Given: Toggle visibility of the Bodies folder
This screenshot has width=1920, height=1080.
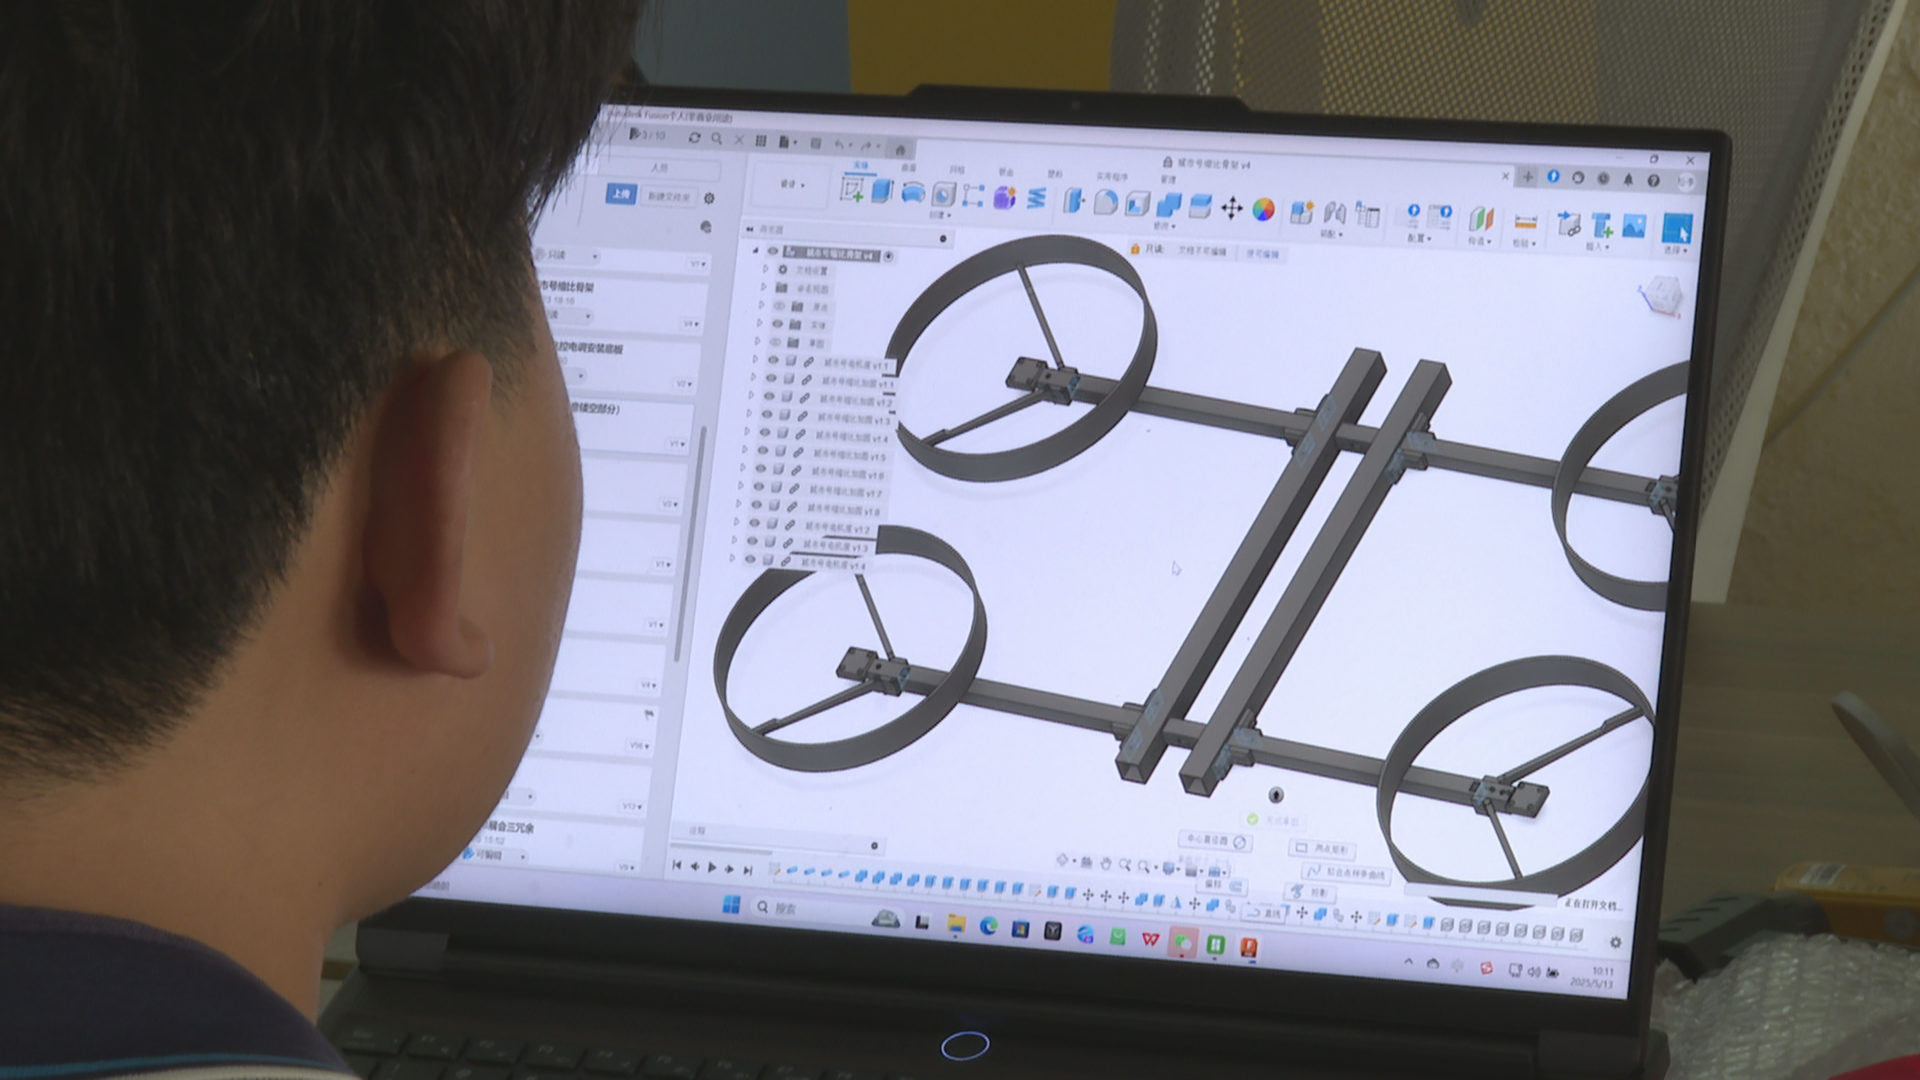Looking at the screenshot, I should (x=777, y=324).
